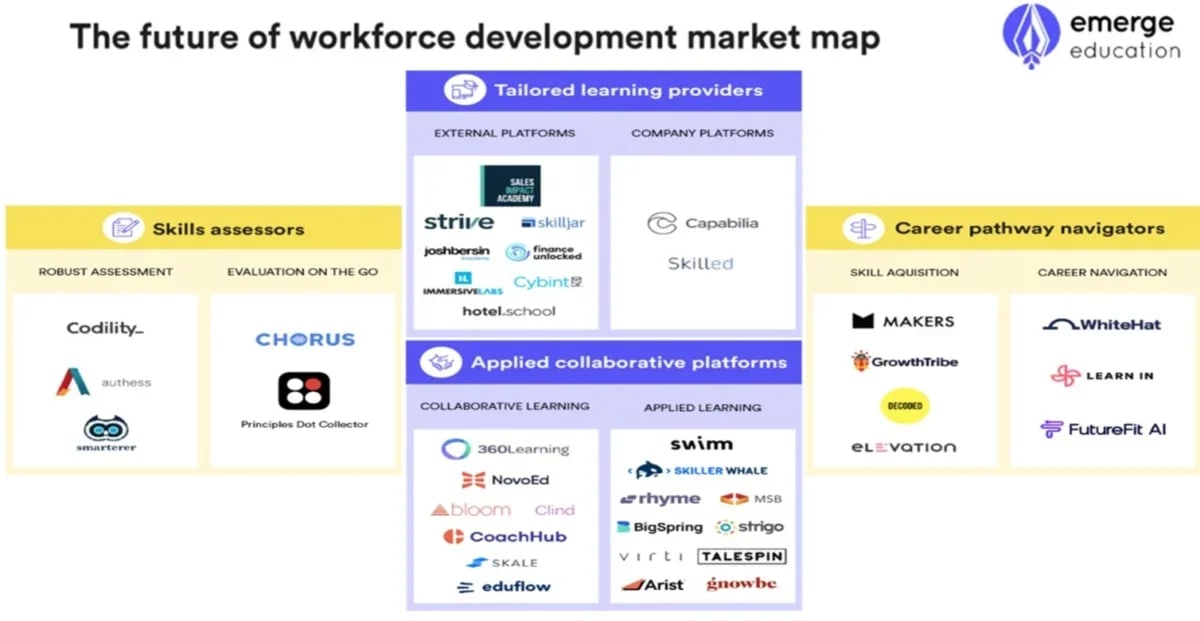Click the Principles Dot Collector app icon
Viewport: 1200px width, 621px height.
(304, 391)
